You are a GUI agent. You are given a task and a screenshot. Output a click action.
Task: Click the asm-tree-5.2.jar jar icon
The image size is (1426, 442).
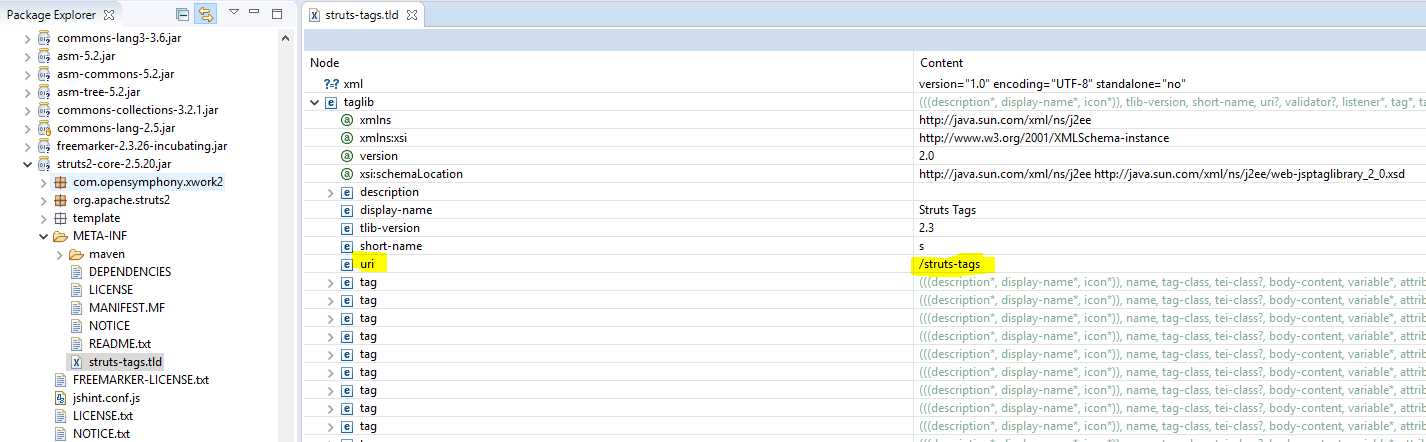(x=44, y=92)
